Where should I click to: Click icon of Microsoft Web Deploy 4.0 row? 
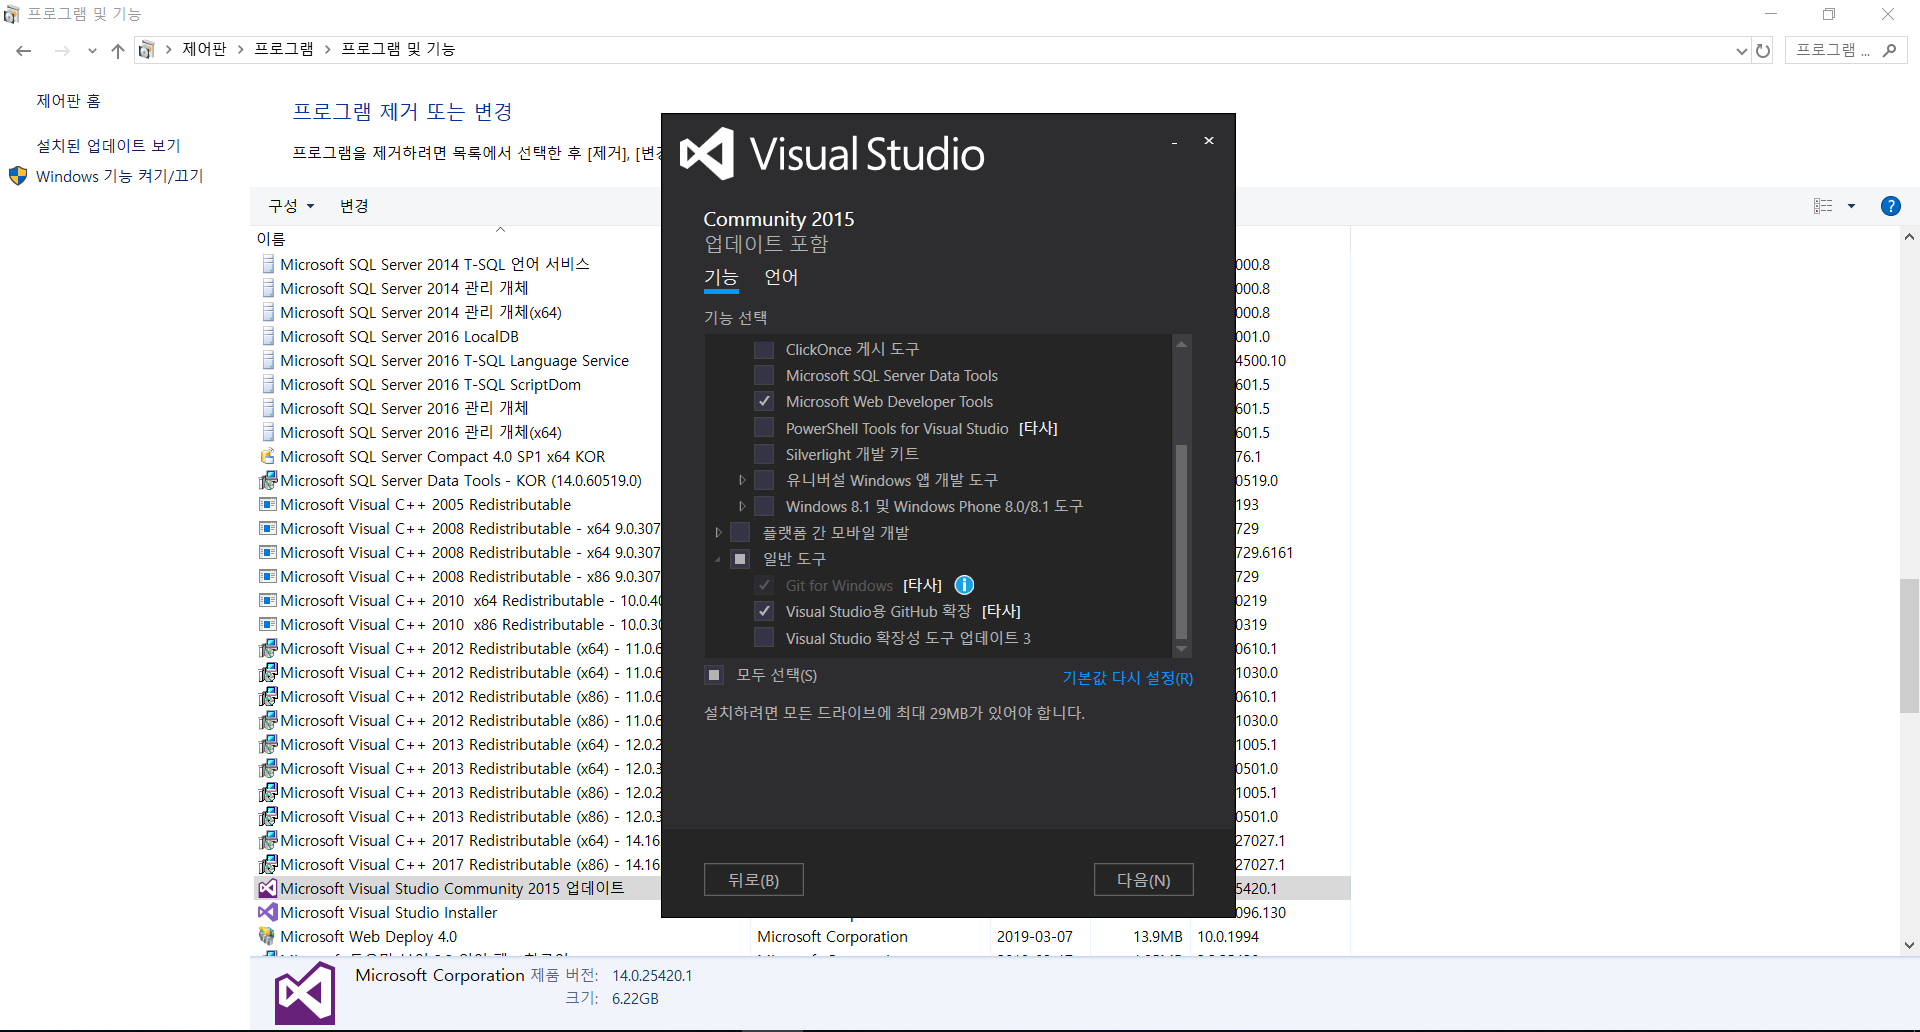click(x=268, y=936)
